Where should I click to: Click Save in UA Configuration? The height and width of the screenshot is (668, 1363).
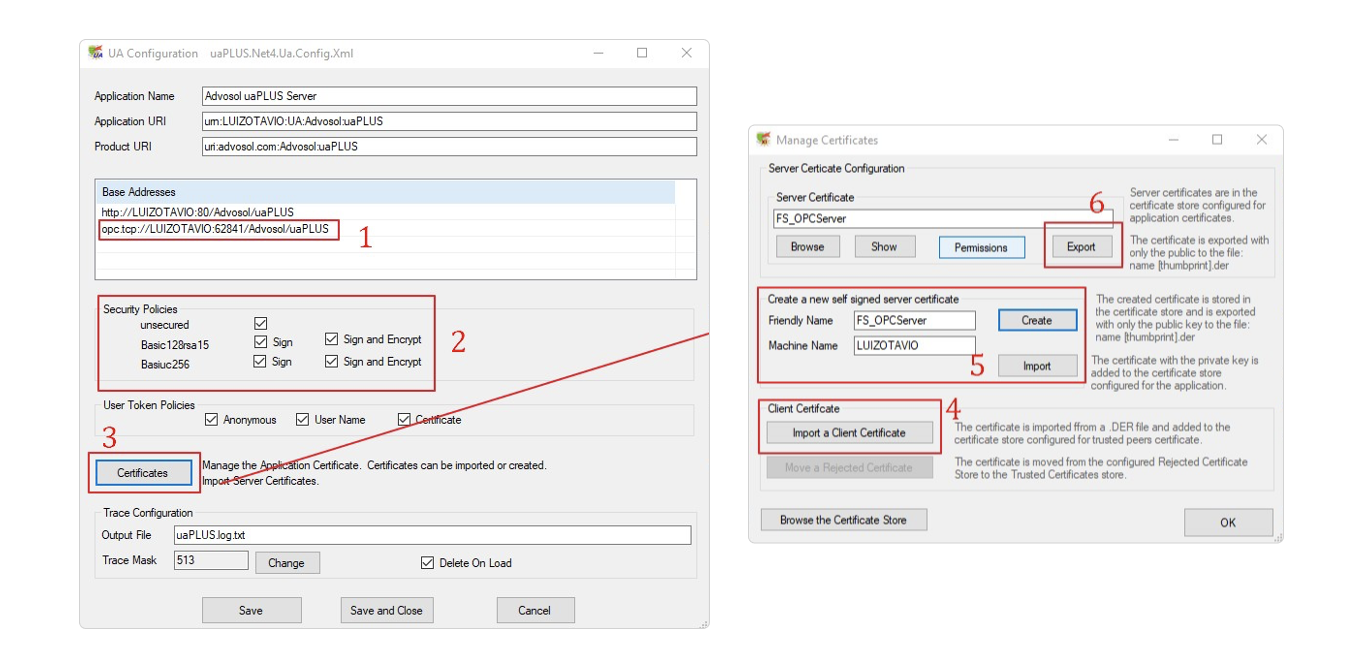click(251, 610)
